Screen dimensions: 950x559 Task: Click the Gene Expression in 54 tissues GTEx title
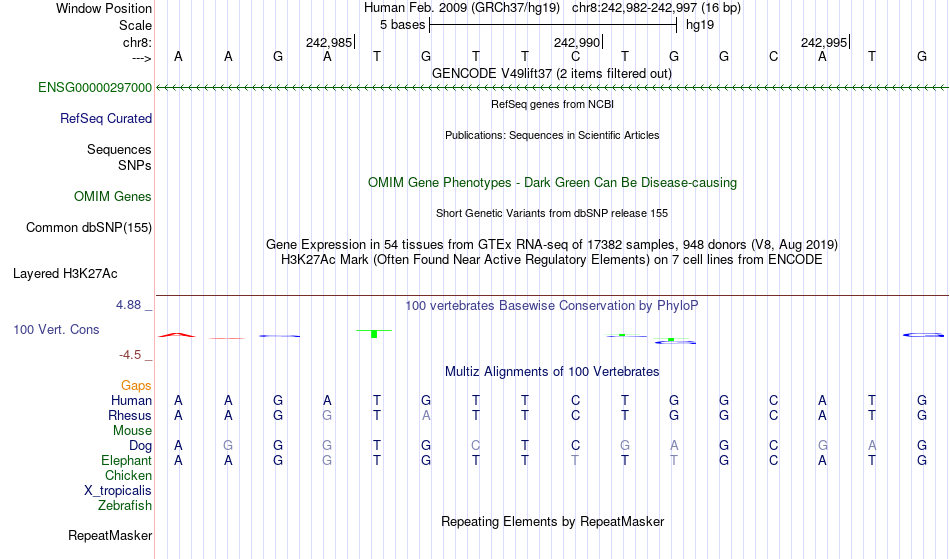(552, 245)
